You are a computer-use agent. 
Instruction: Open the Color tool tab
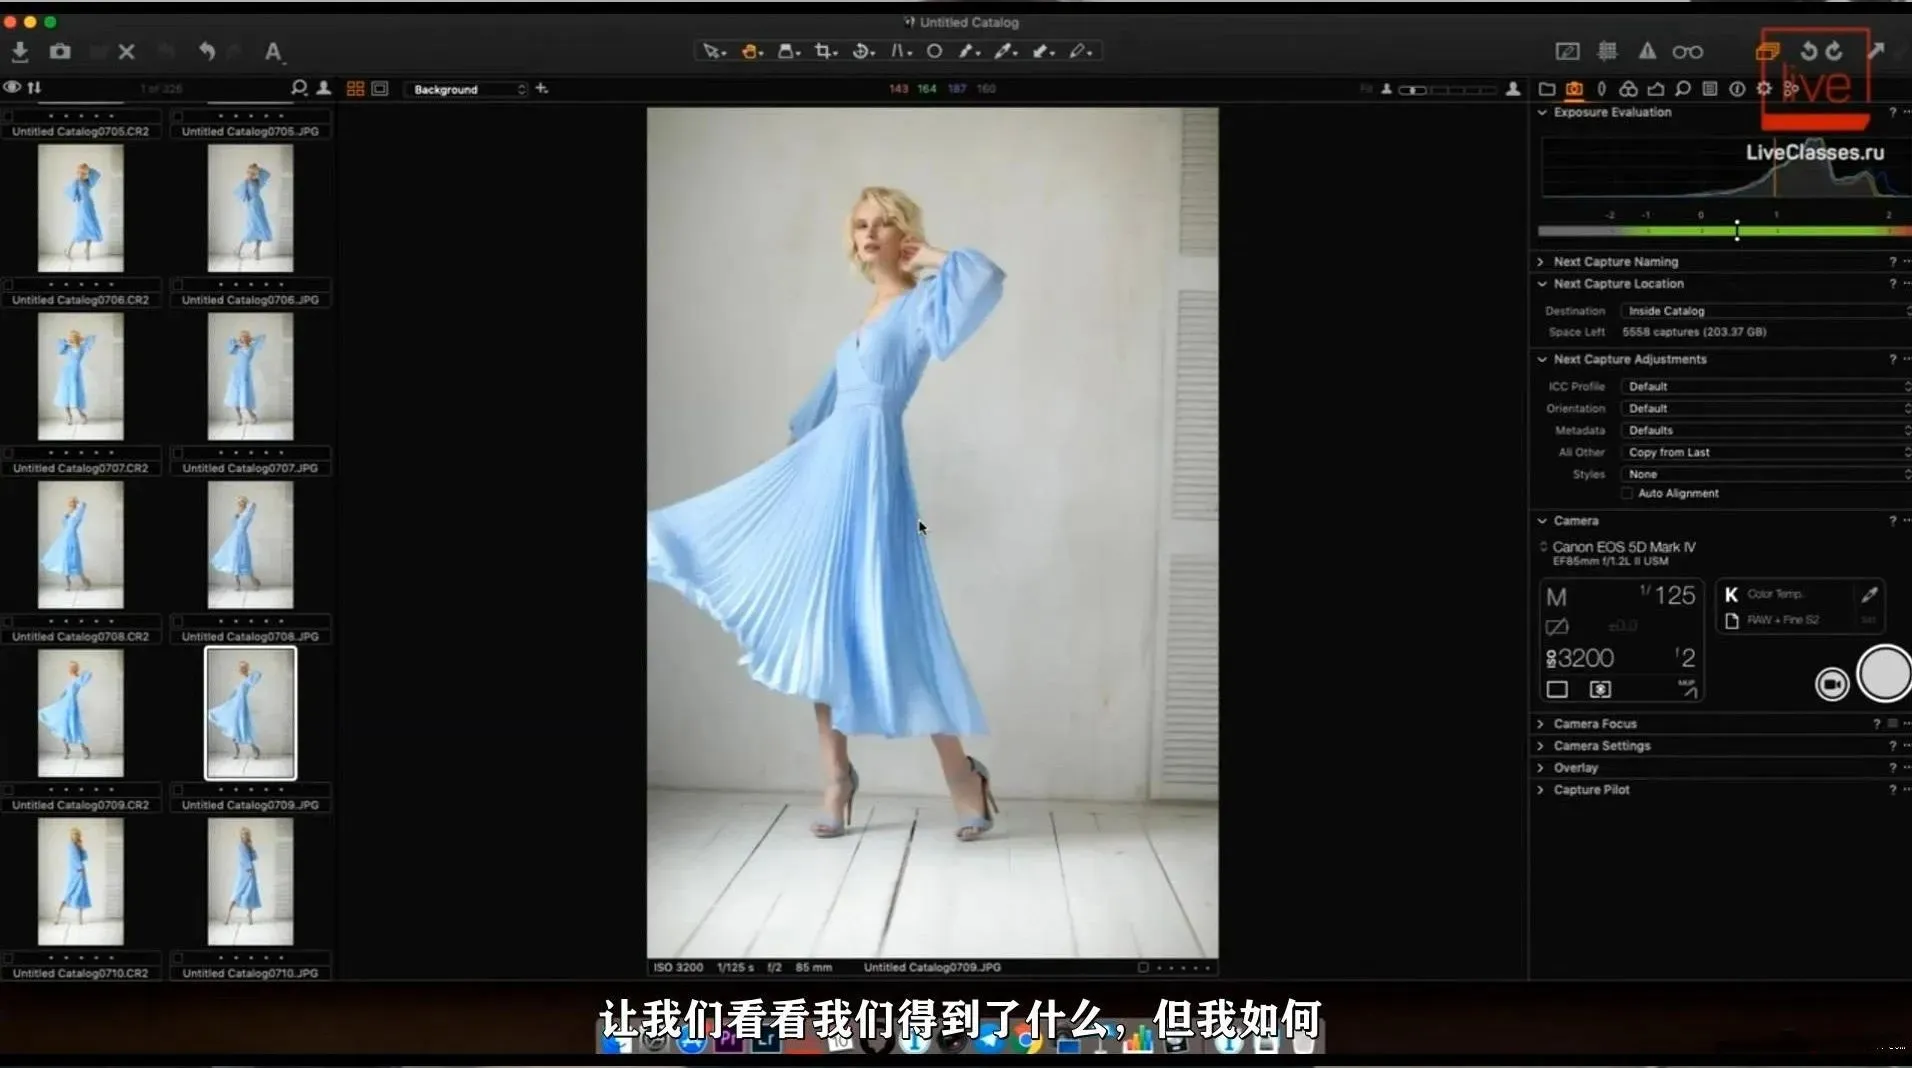point(1628,89)
